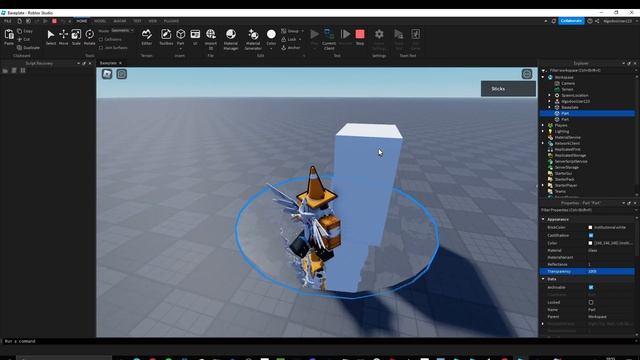This screenshot has width=640, height=360.
Task: Click the blue Collaborate button
Action: tap(571, 21)
